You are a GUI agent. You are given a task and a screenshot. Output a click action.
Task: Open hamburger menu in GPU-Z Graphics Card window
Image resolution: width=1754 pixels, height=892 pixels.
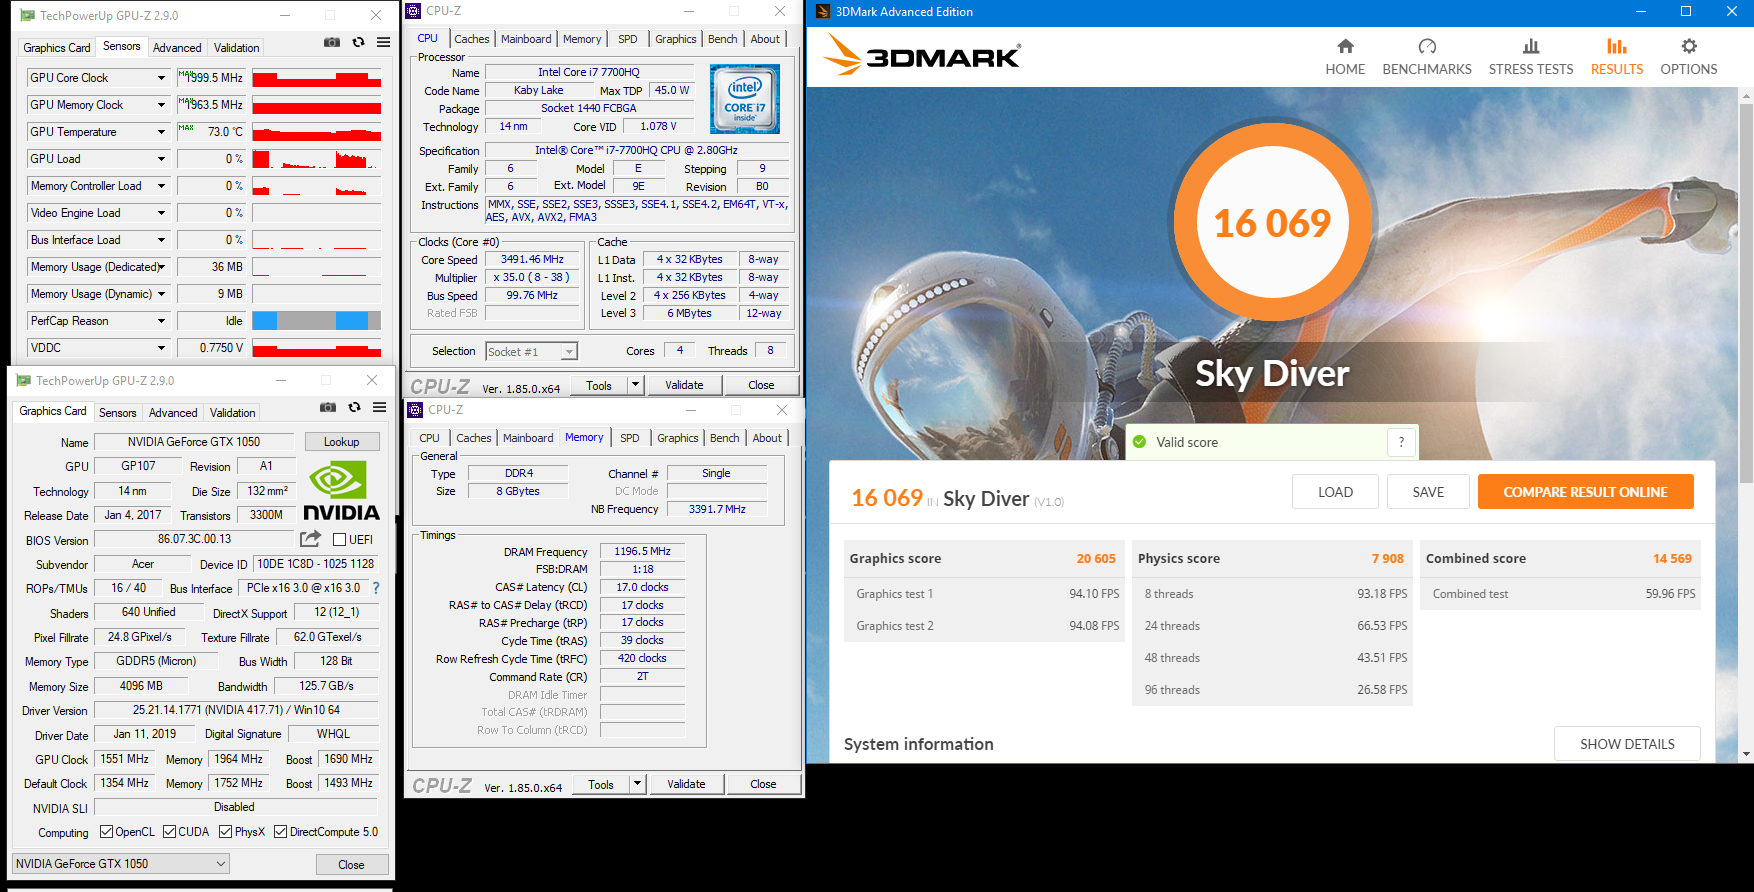(x=379, y=407)
